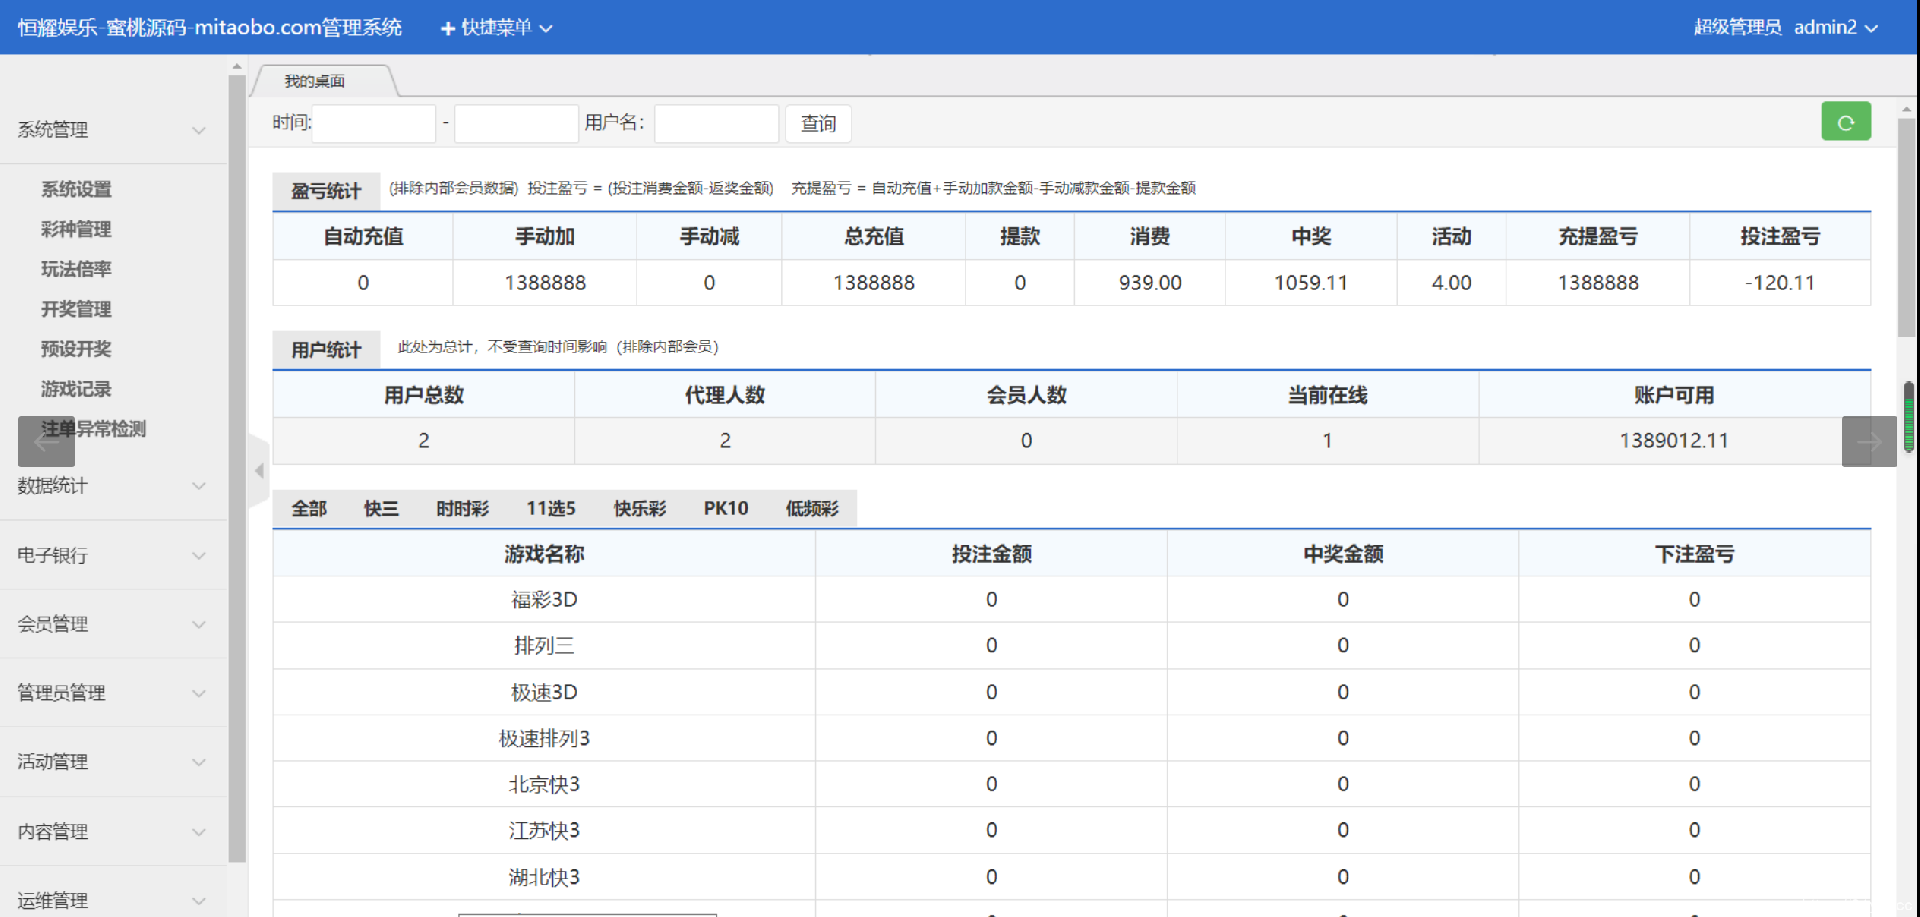This screenshot has height=917, width=1920.
Task: Click the start time input field
Action: coord(374,124)
